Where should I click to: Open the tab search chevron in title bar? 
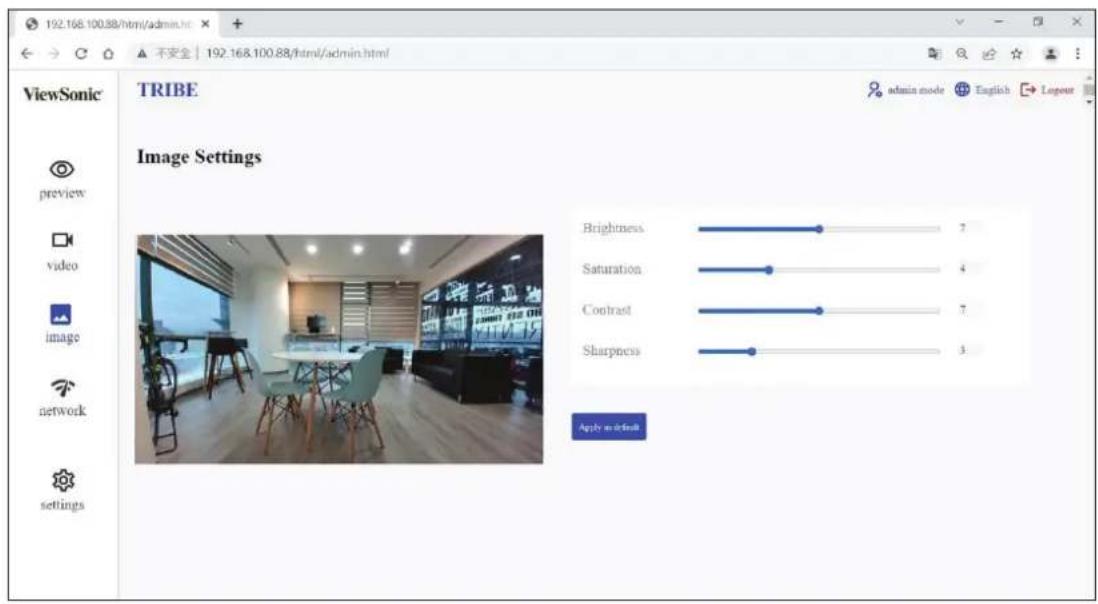click(x=960, y=22)
